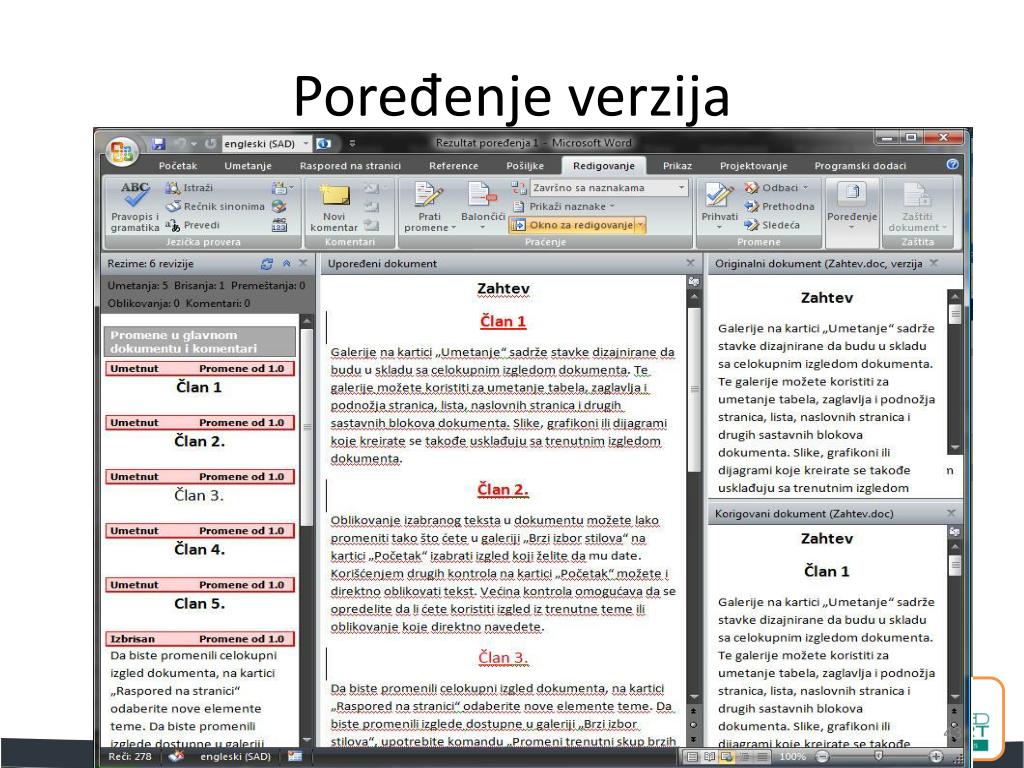Click the Save icon in the quick access toolbar

coord(159,143)
